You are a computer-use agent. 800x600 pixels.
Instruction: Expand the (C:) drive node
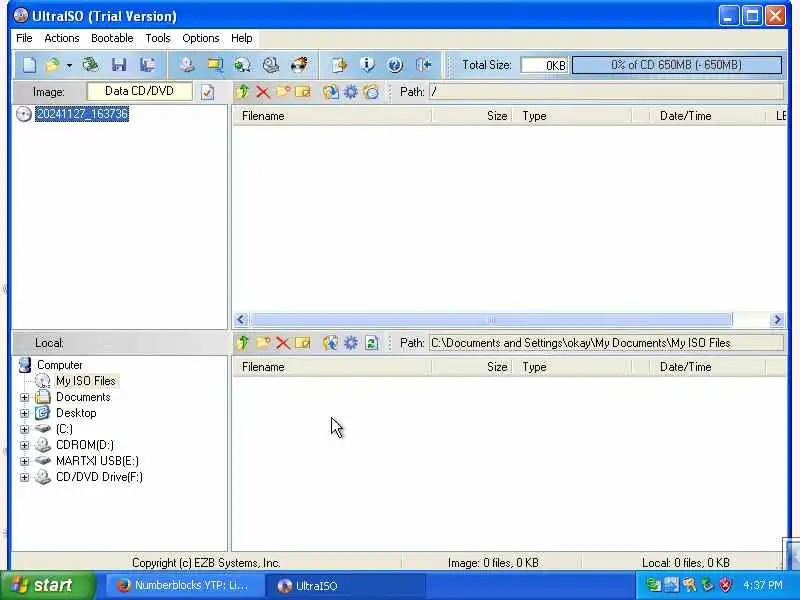(24, 429)
